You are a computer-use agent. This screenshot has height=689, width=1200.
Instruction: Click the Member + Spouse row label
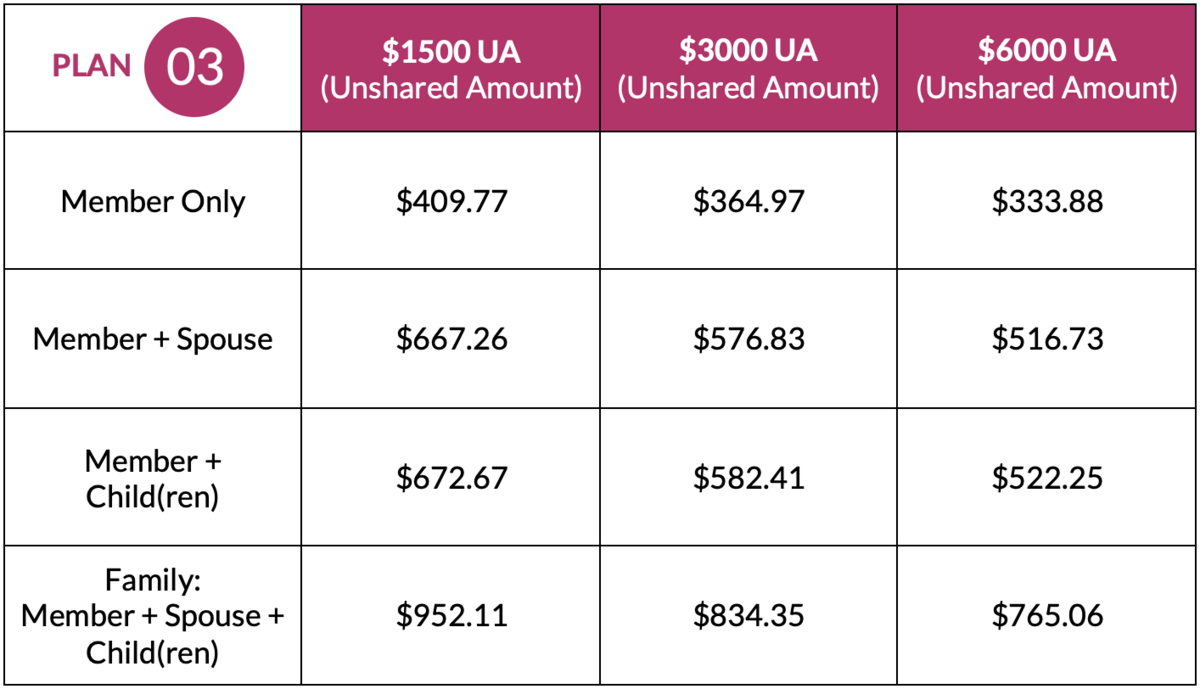pyautogui.click(x=153, y=339)
